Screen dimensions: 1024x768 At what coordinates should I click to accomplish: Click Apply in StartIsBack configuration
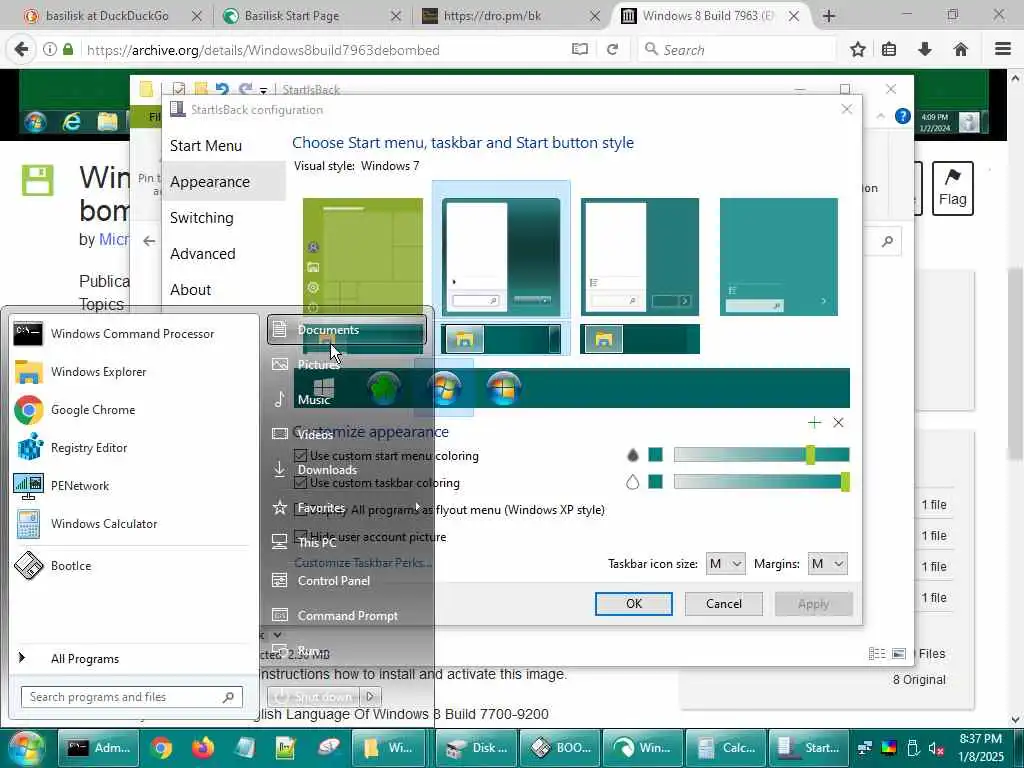point(813,604)
